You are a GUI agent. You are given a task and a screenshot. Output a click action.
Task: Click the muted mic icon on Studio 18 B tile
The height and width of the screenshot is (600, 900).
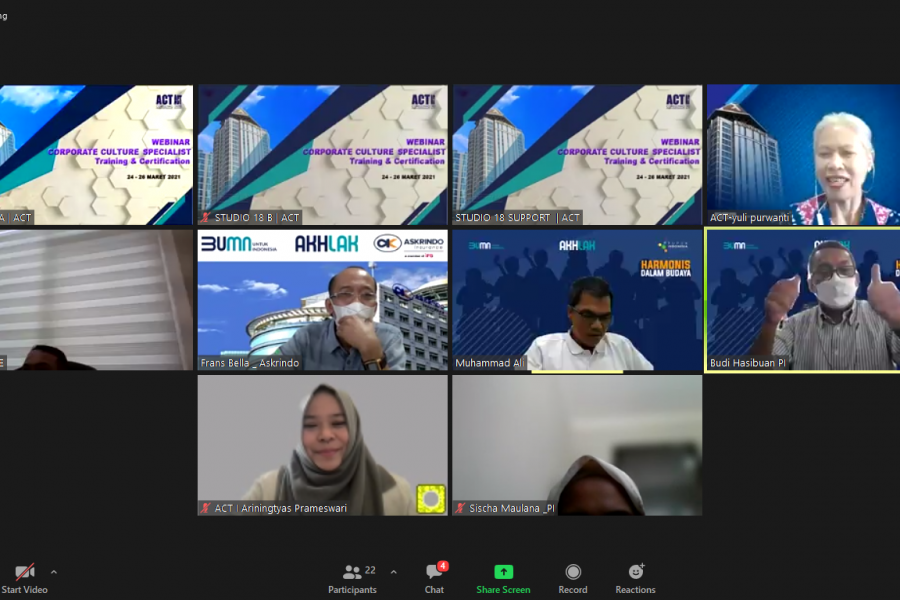[x=206, y=217]
